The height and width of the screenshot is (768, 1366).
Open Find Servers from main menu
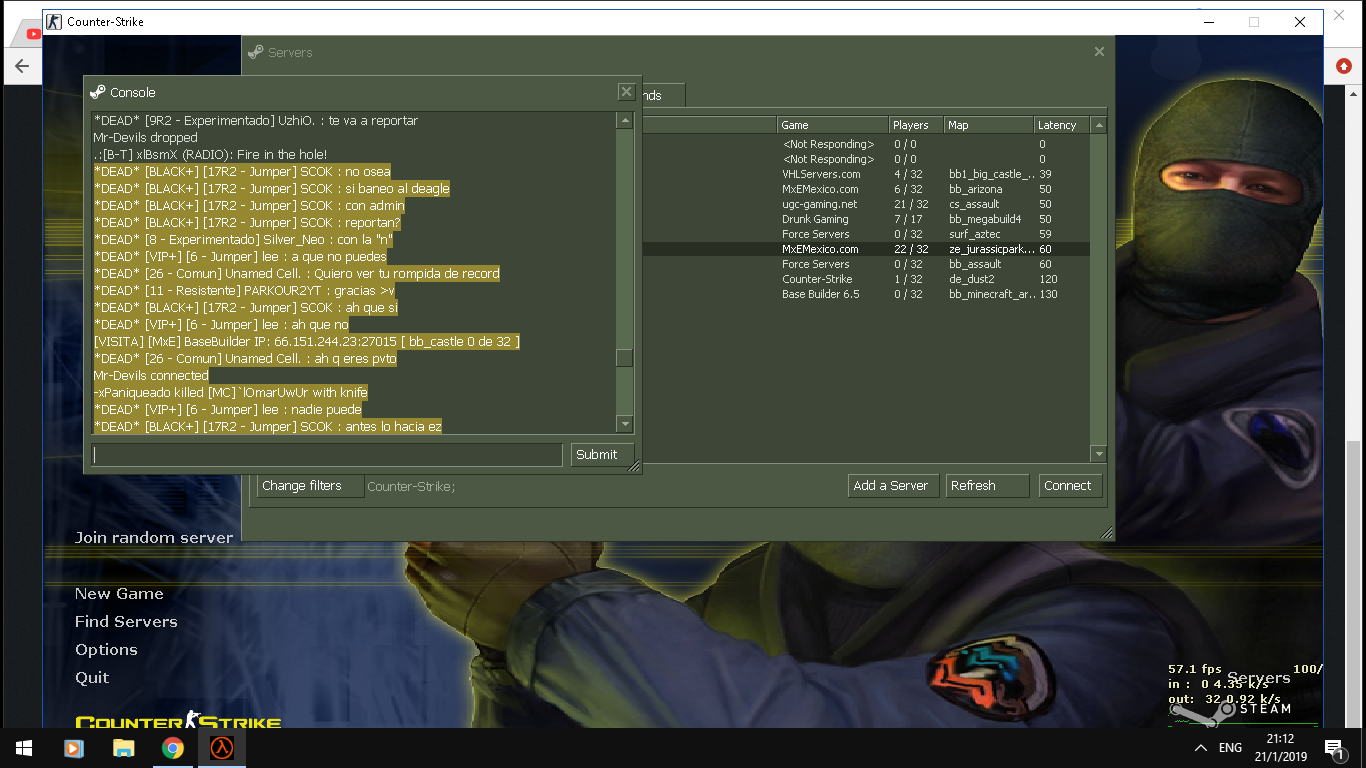point(126,622)
